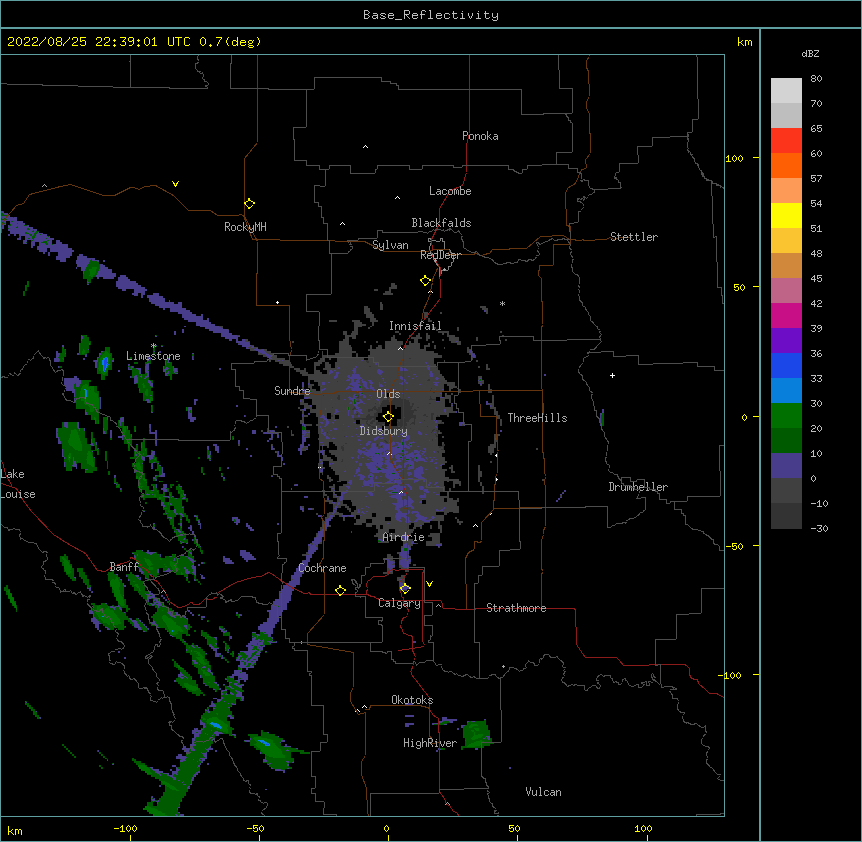Viewport: 862px width, 842px height.
Task: Click the yellow V marker east of Calgary
Action: (x=429, y=584)
